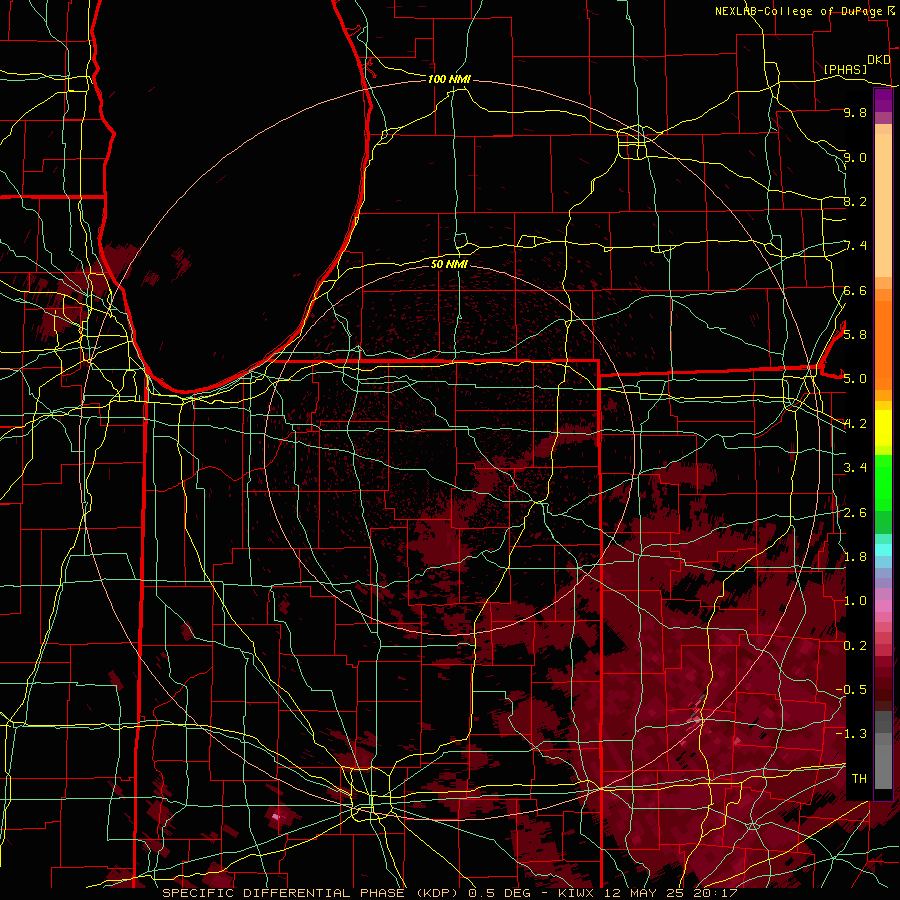Click the 6.6 value on the color scale
Viewport: 900px width, 900px height.
click(855, 290)
